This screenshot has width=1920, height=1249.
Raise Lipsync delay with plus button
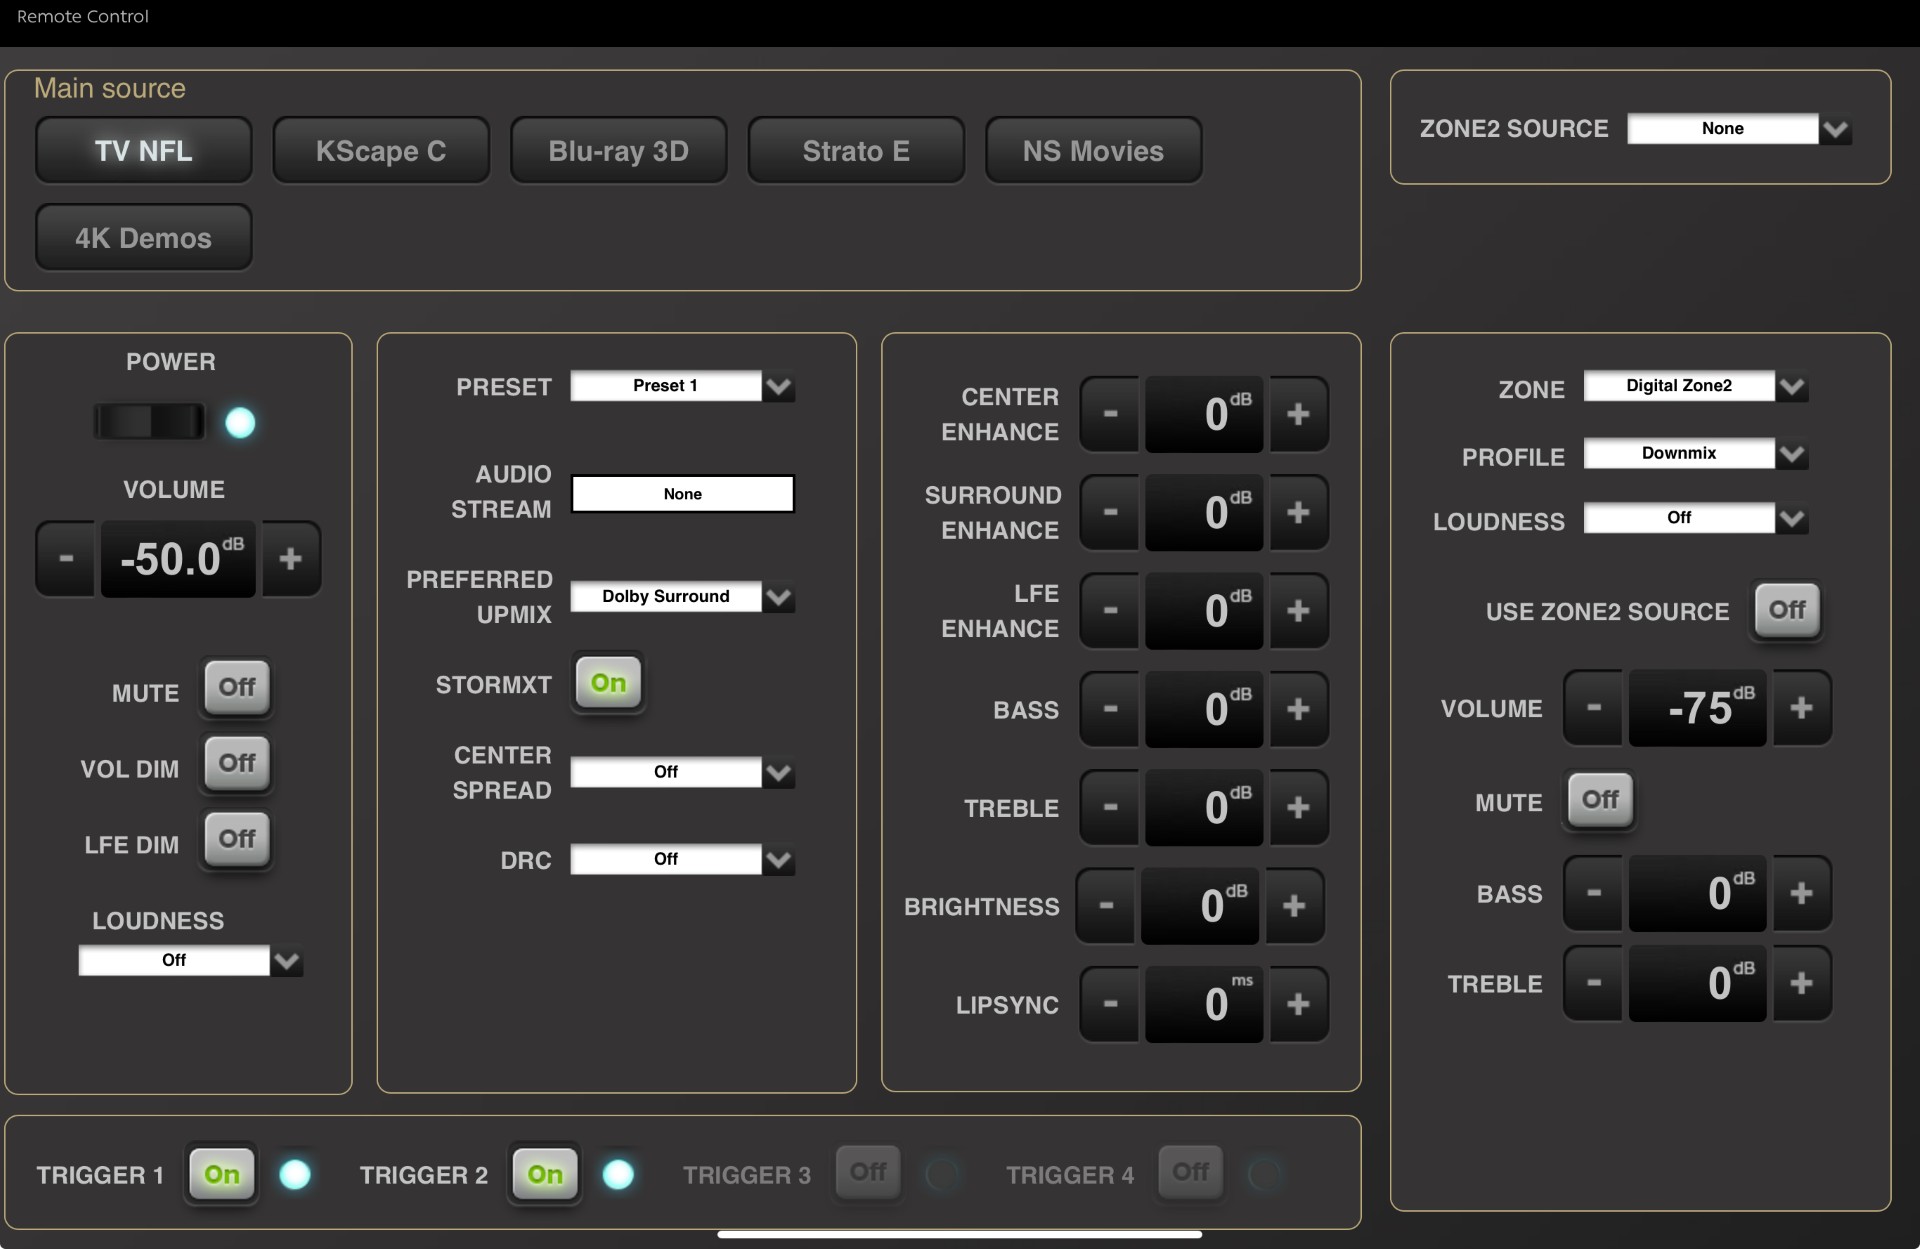[1297, 1004]
